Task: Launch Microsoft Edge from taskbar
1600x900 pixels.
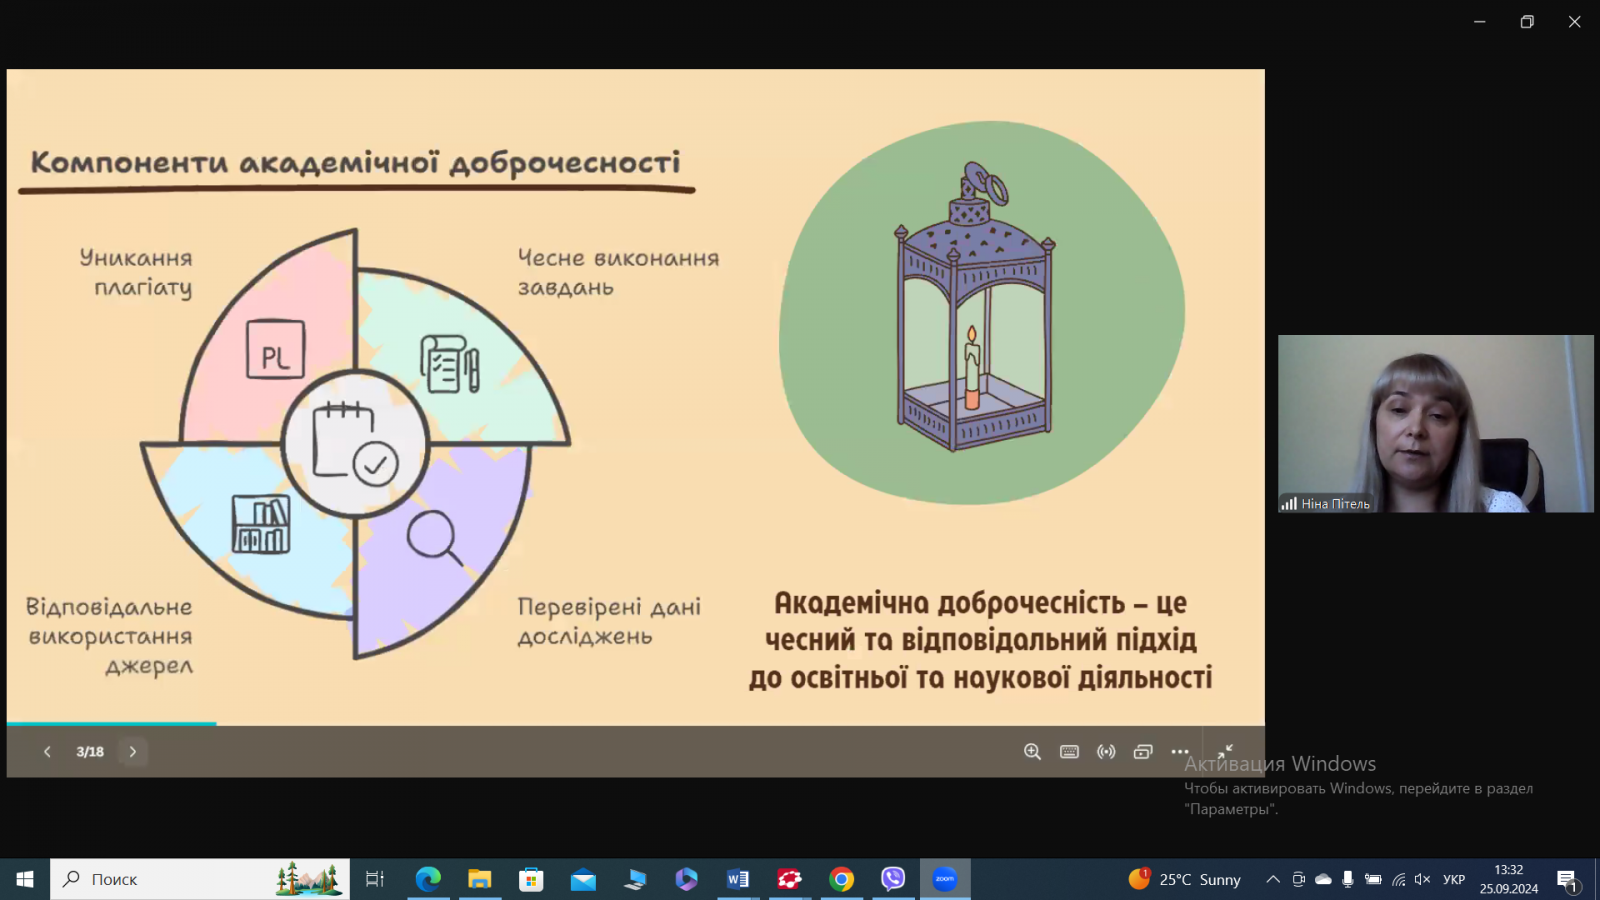Action: click(428, 879)
